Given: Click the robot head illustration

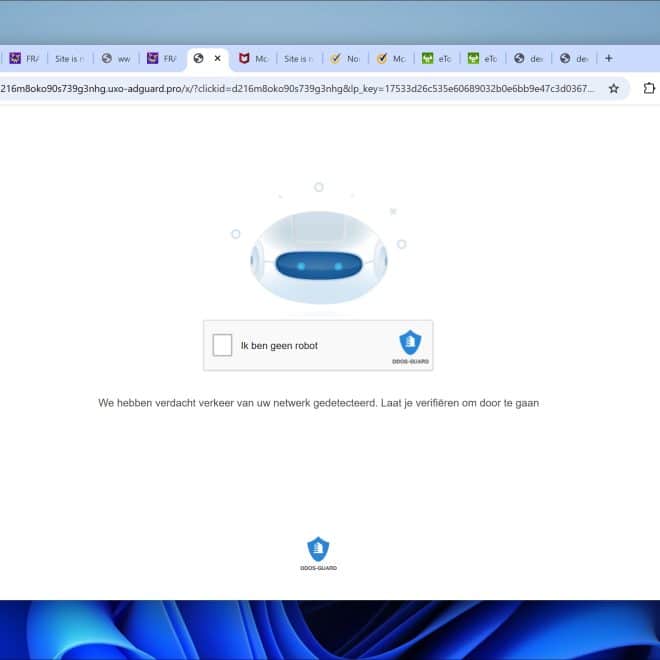Looking at the screenshot, I should [319, 257].
